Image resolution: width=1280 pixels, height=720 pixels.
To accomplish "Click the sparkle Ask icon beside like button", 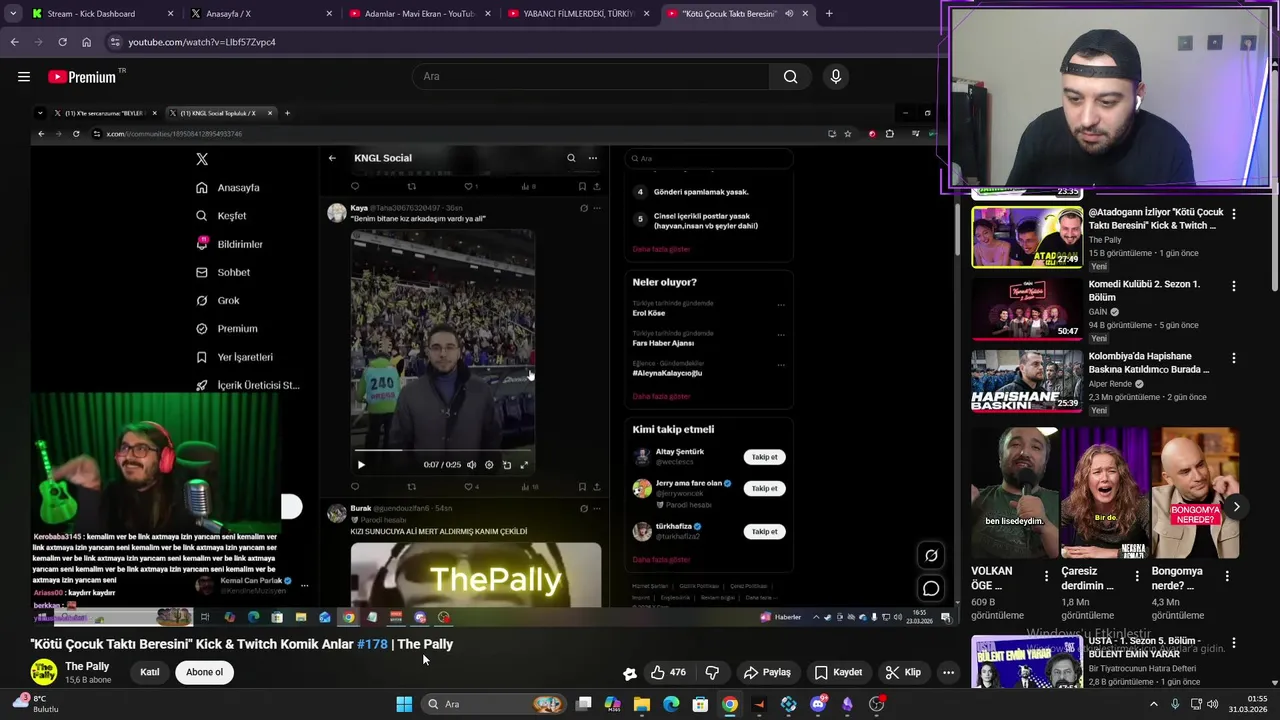I will [629, 673].
